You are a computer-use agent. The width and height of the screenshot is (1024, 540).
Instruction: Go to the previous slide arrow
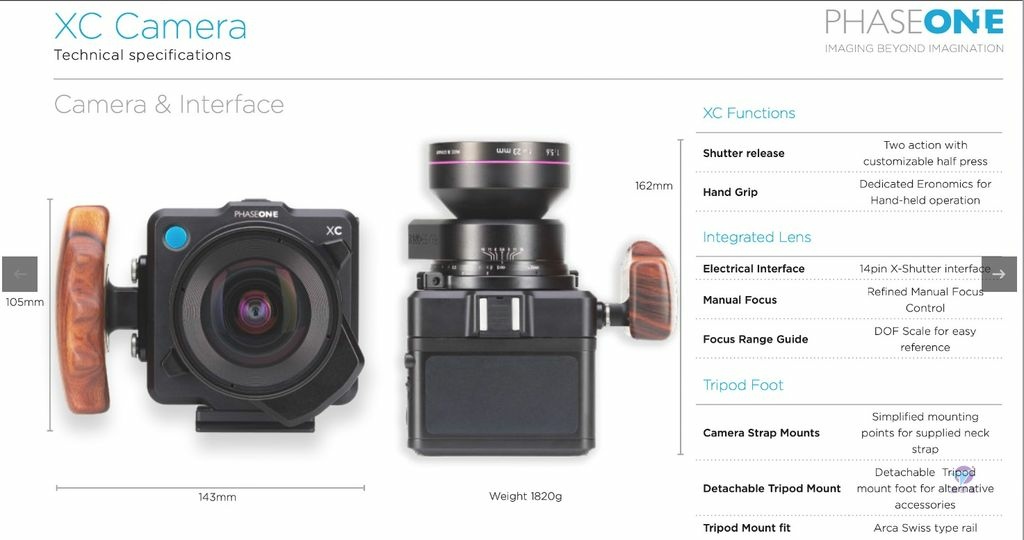point(20,274)
